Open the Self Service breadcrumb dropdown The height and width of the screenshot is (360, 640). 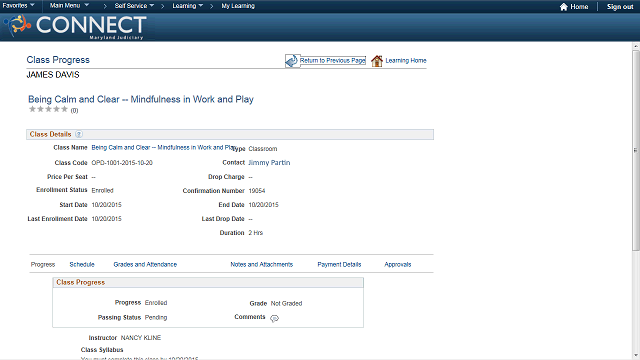click(x=134, y=6)
